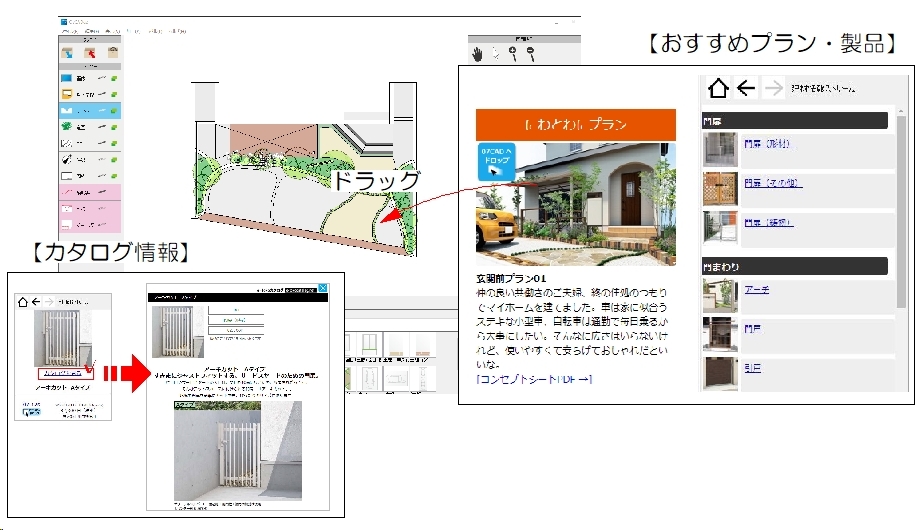Open the アーチ product link
This screenshot has width=919, height=530.
[x=757, y=290]
